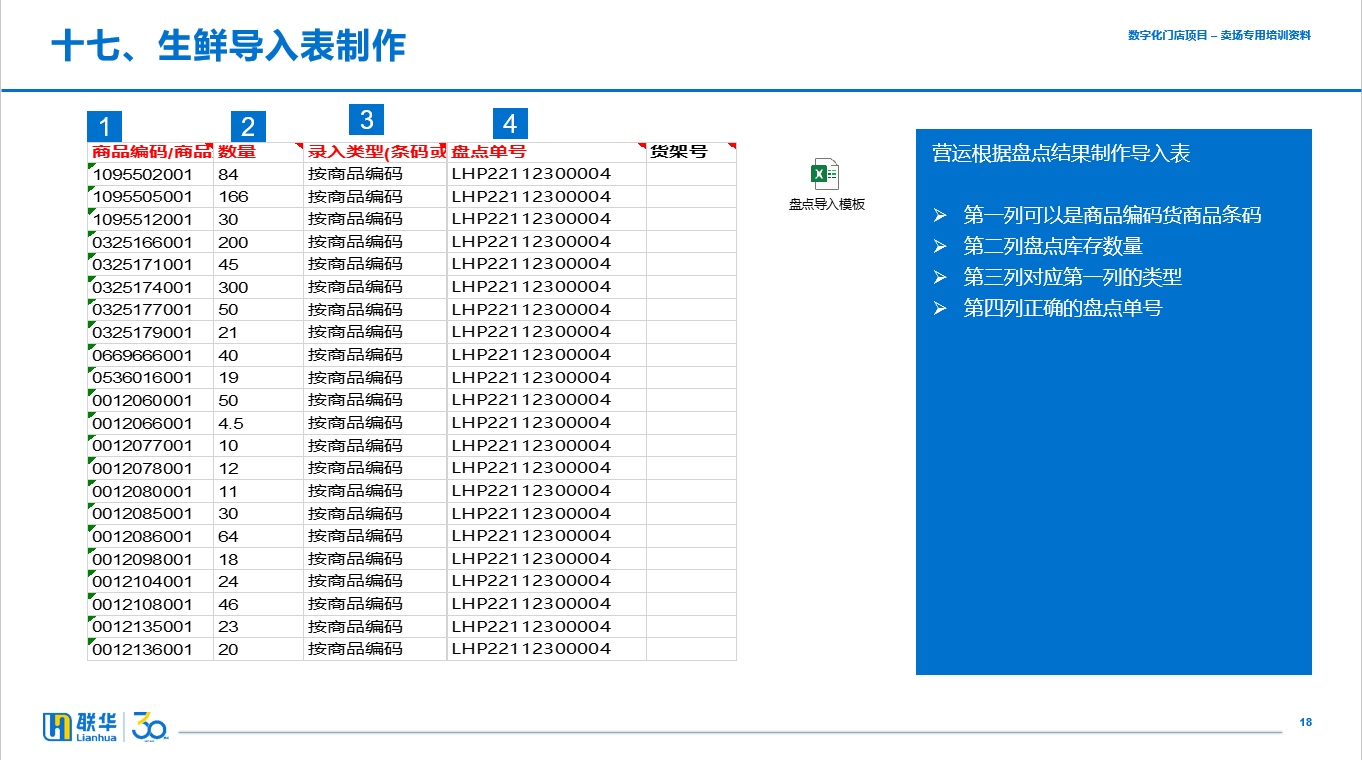The image size is (1362, 760).
Task: Select the 盘点单号 column header
Action: pos(547,152)
